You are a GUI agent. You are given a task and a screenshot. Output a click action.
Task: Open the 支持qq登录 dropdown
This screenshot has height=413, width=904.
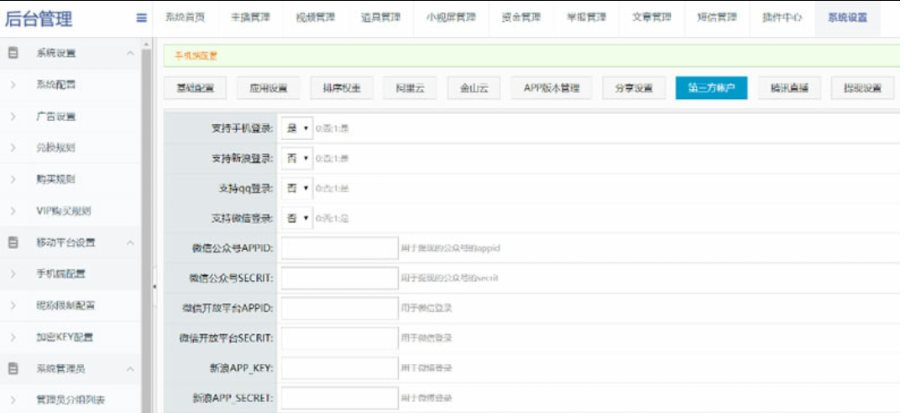pos(297,188)
